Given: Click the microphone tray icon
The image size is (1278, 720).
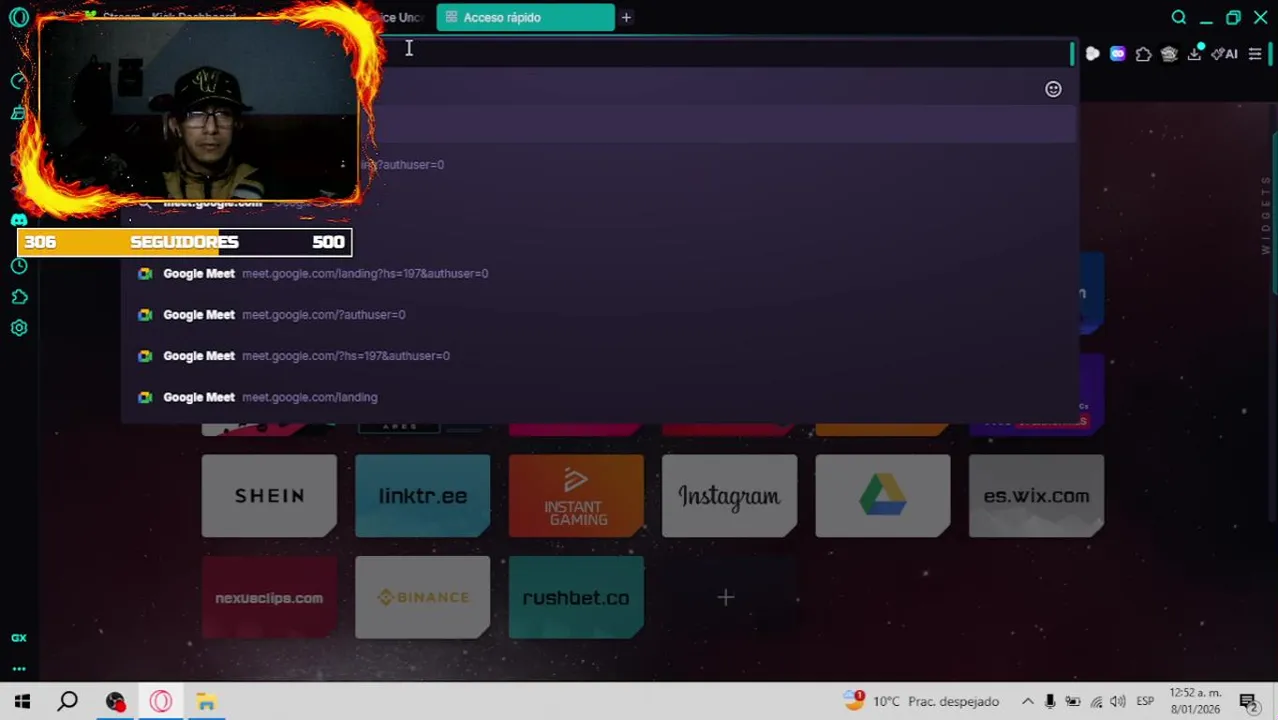Looking at the screenshot, I should (x=1050, y=701).
